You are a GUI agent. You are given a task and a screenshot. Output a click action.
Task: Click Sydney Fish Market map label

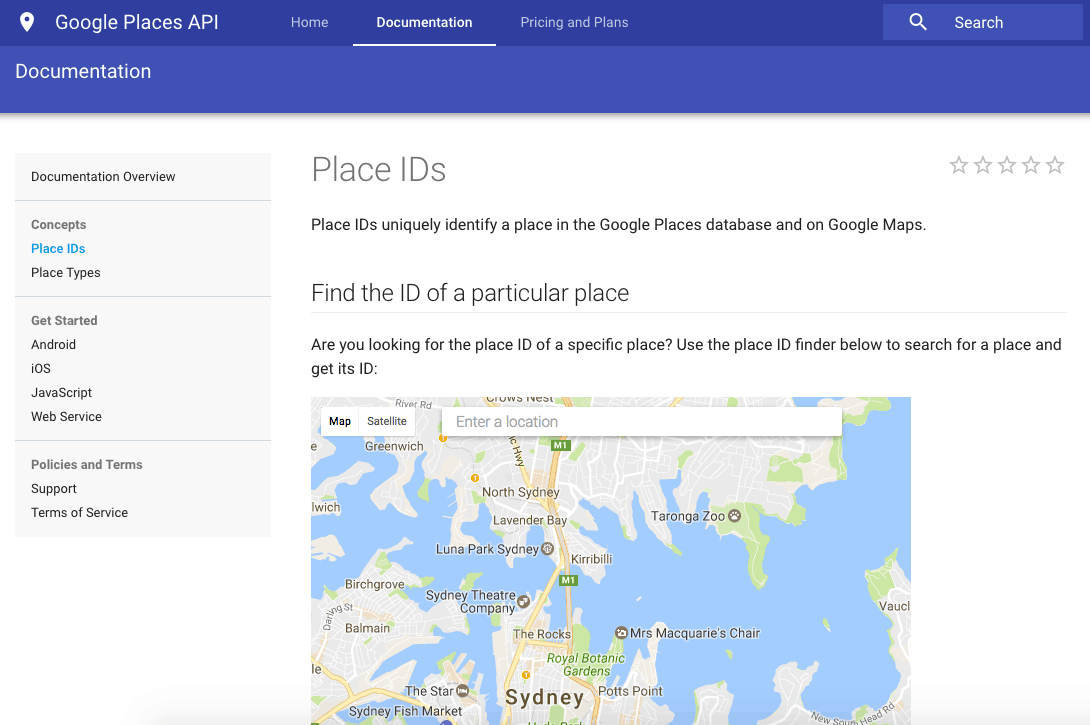click(x=405, y=711)
